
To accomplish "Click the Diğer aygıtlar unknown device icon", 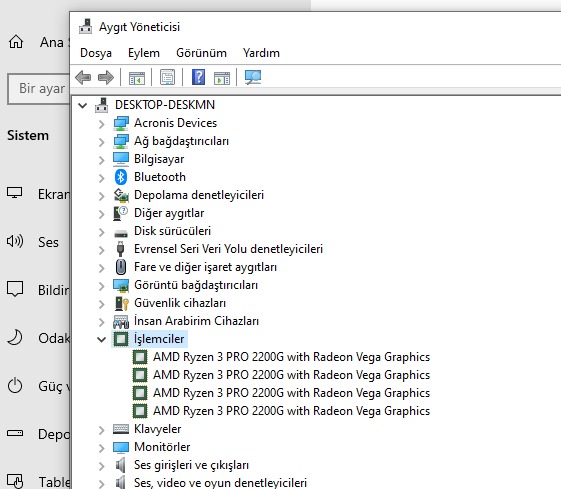I will [x=121, y=213].
